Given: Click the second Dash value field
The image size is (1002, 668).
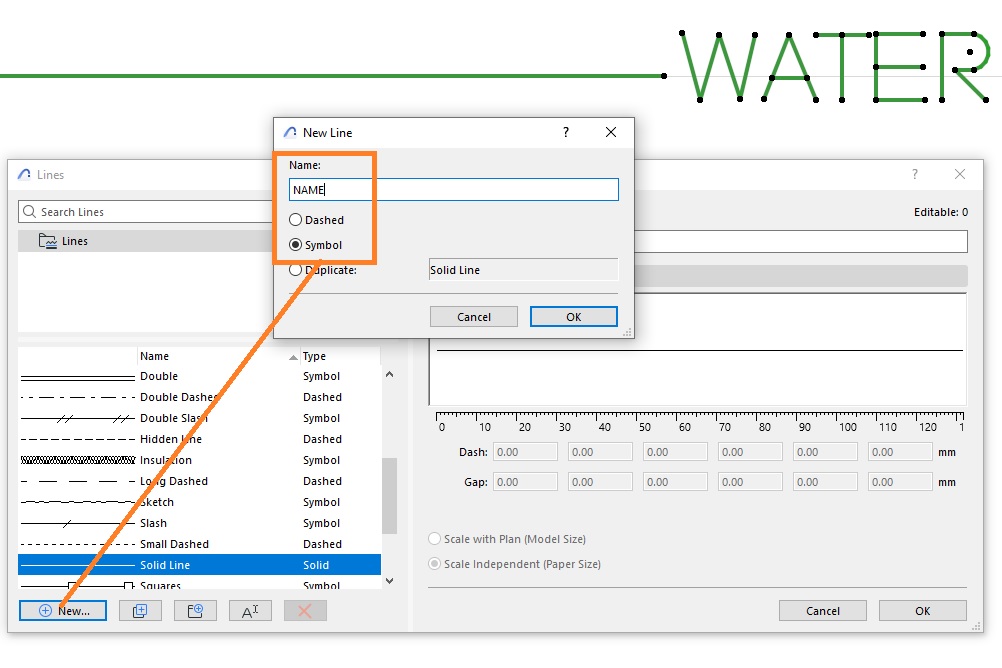Looking at the screenshot, I should 600,452.
